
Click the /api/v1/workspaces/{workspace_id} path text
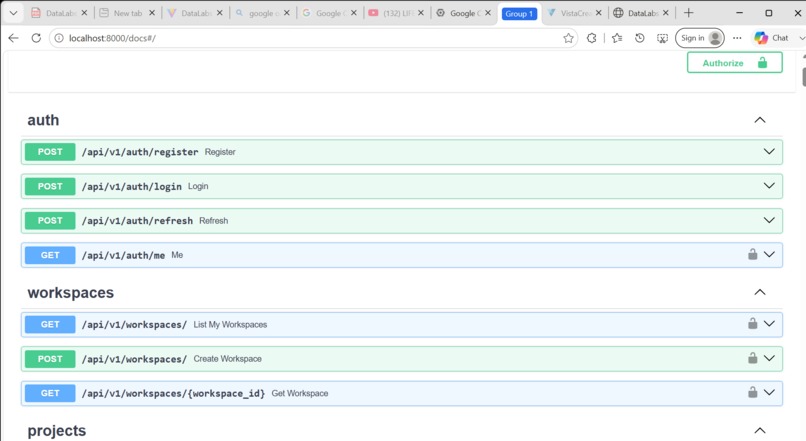(173, 394)
